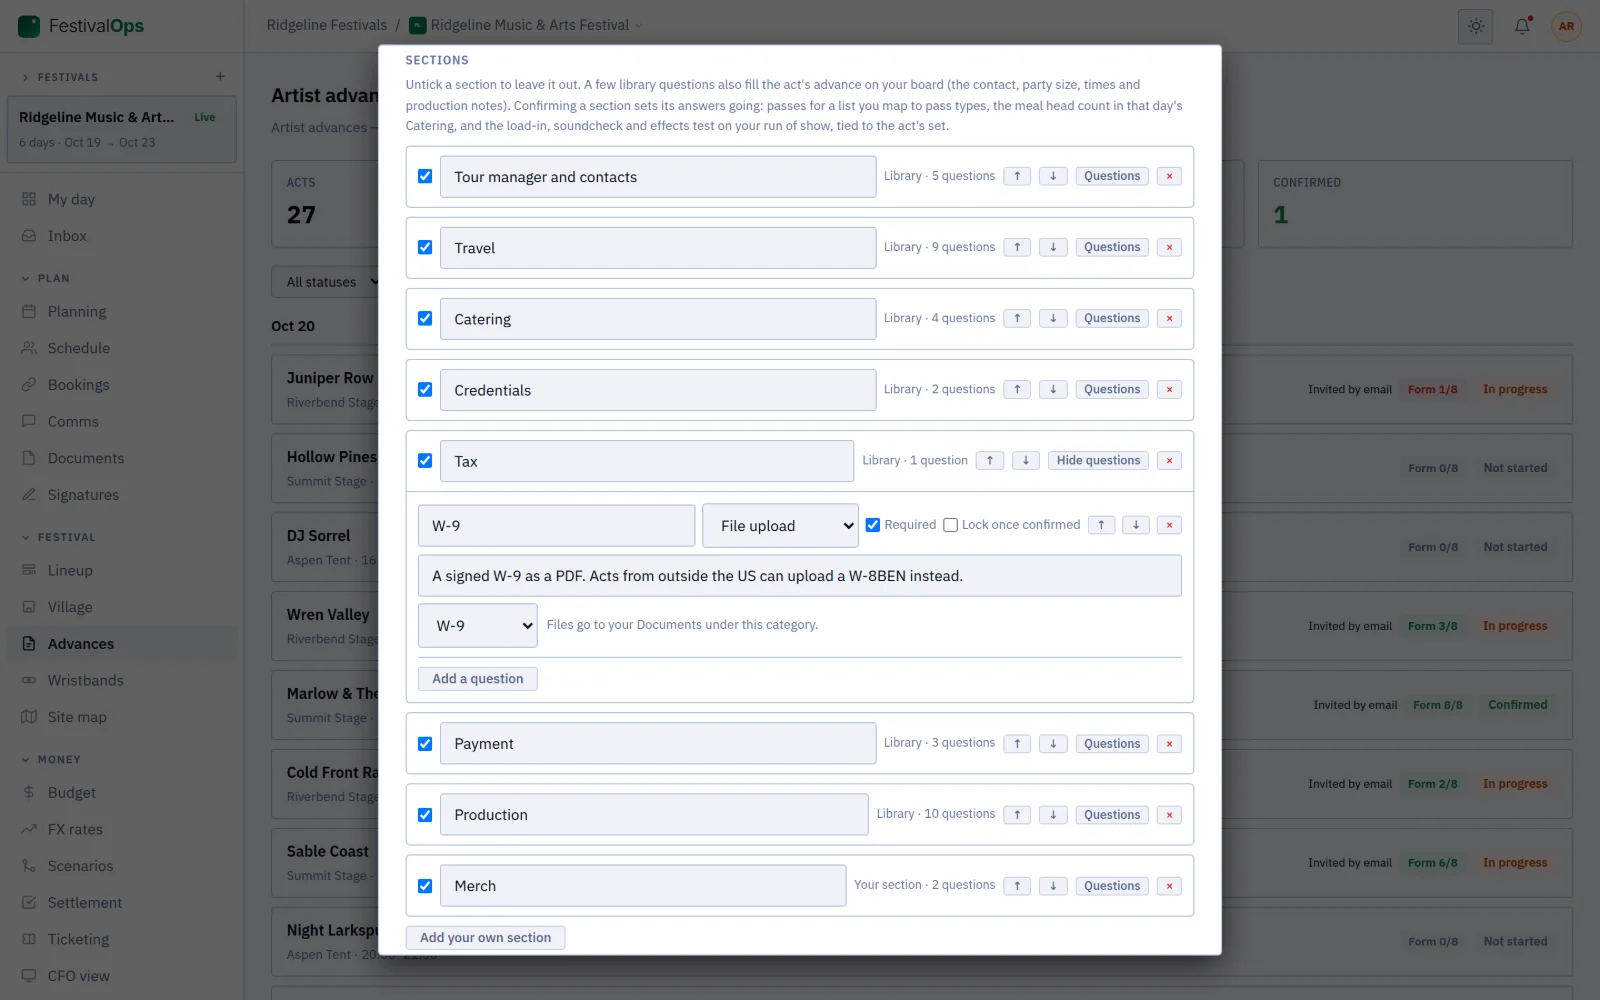
Task: Untick the Tour manager and contacts section
Action: 425,176
